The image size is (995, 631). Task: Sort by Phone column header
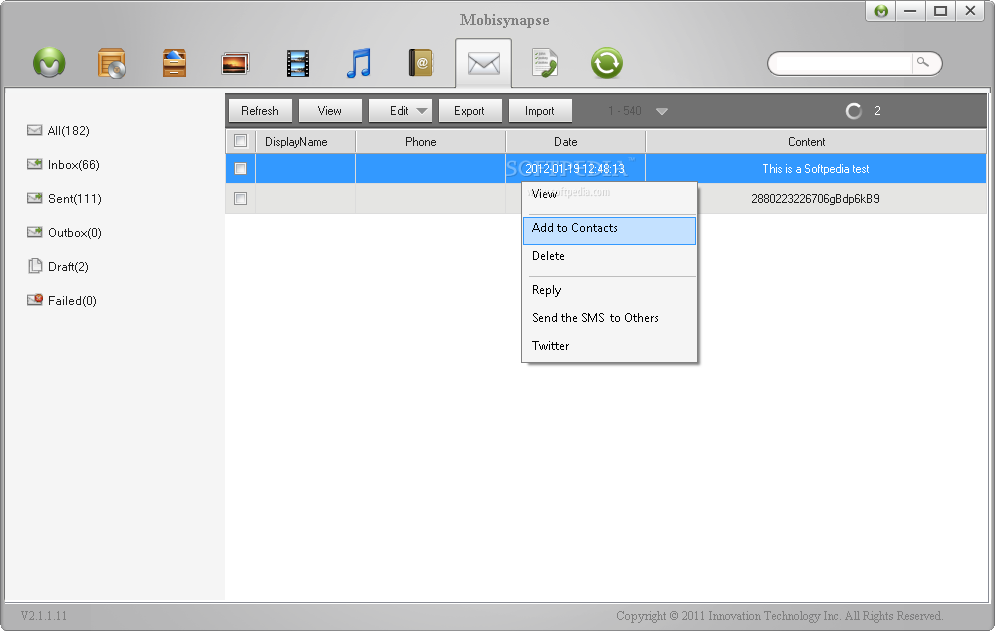click(430, 142)
